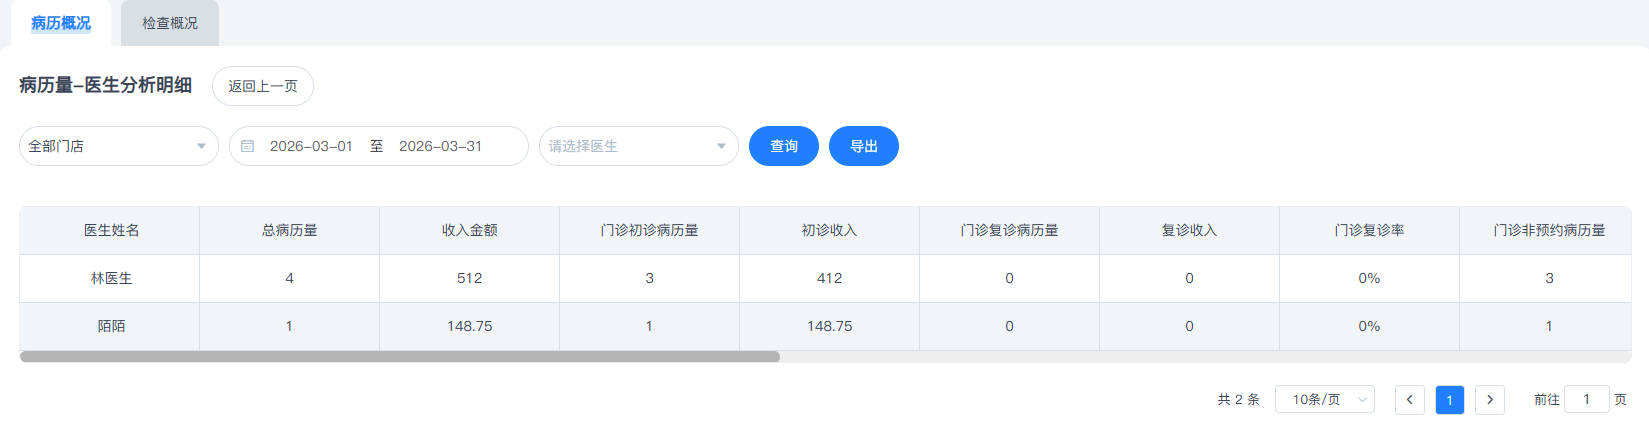
Task: Select page 1 in pagination
Action: coord(1449,400)
